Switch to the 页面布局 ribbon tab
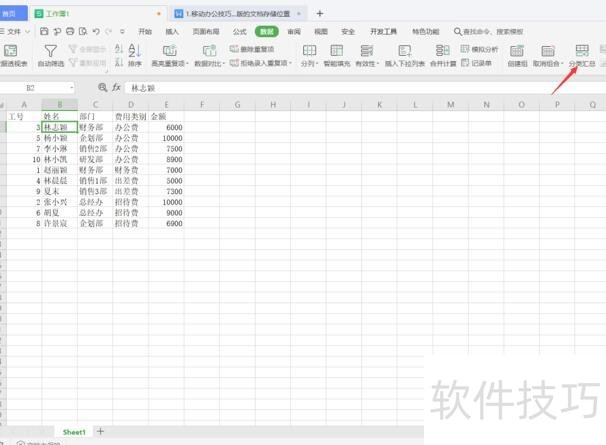This screenshot has height=445, width=606. click(206, 32)
